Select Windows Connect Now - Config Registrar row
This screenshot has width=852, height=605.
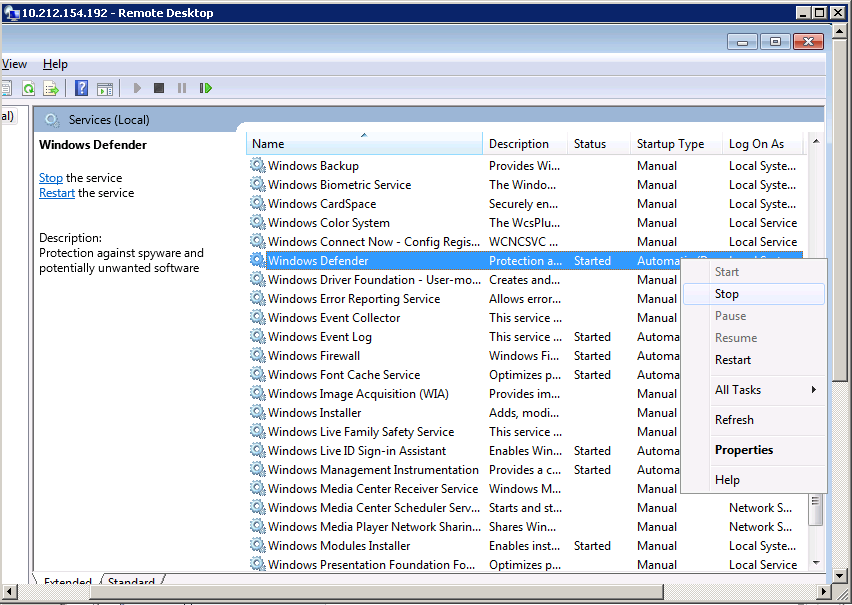(525, 241)
